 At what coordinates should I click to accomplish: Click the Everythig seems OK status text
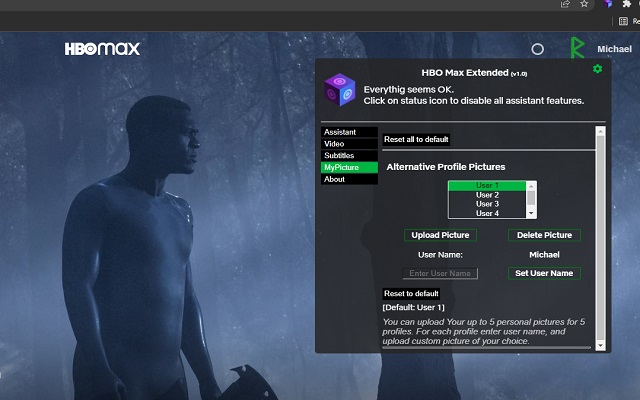click(409, 90)
